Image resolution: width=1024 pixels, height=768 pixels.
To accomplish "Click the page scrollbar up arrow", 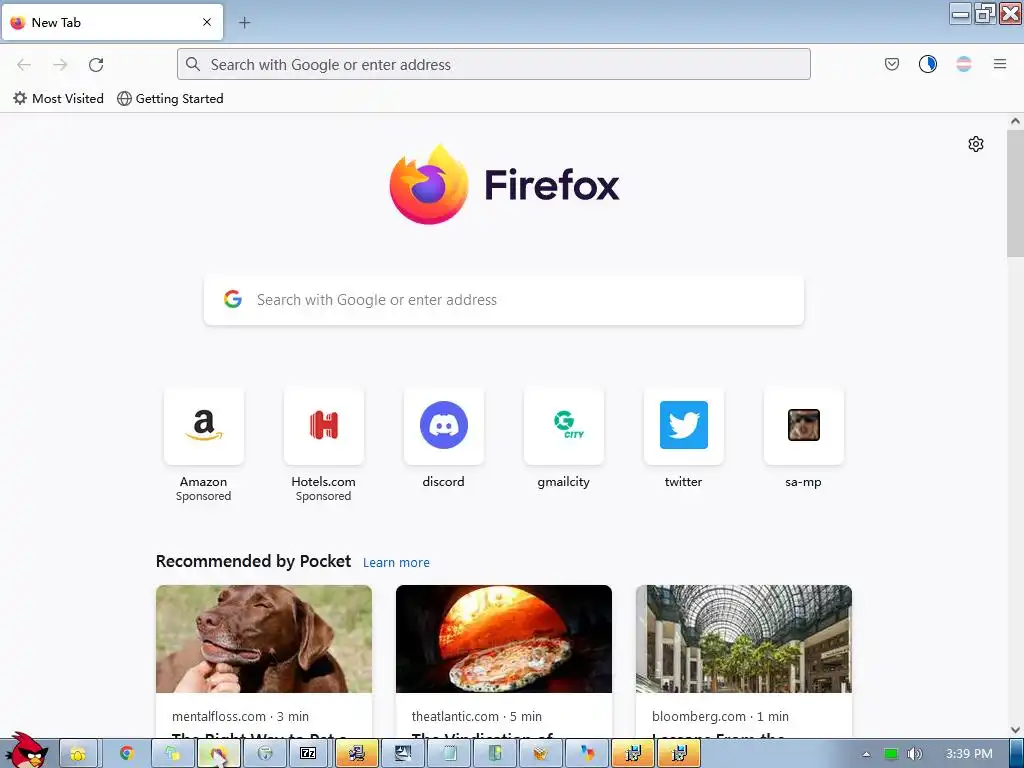I will [x=1015, y=121].
